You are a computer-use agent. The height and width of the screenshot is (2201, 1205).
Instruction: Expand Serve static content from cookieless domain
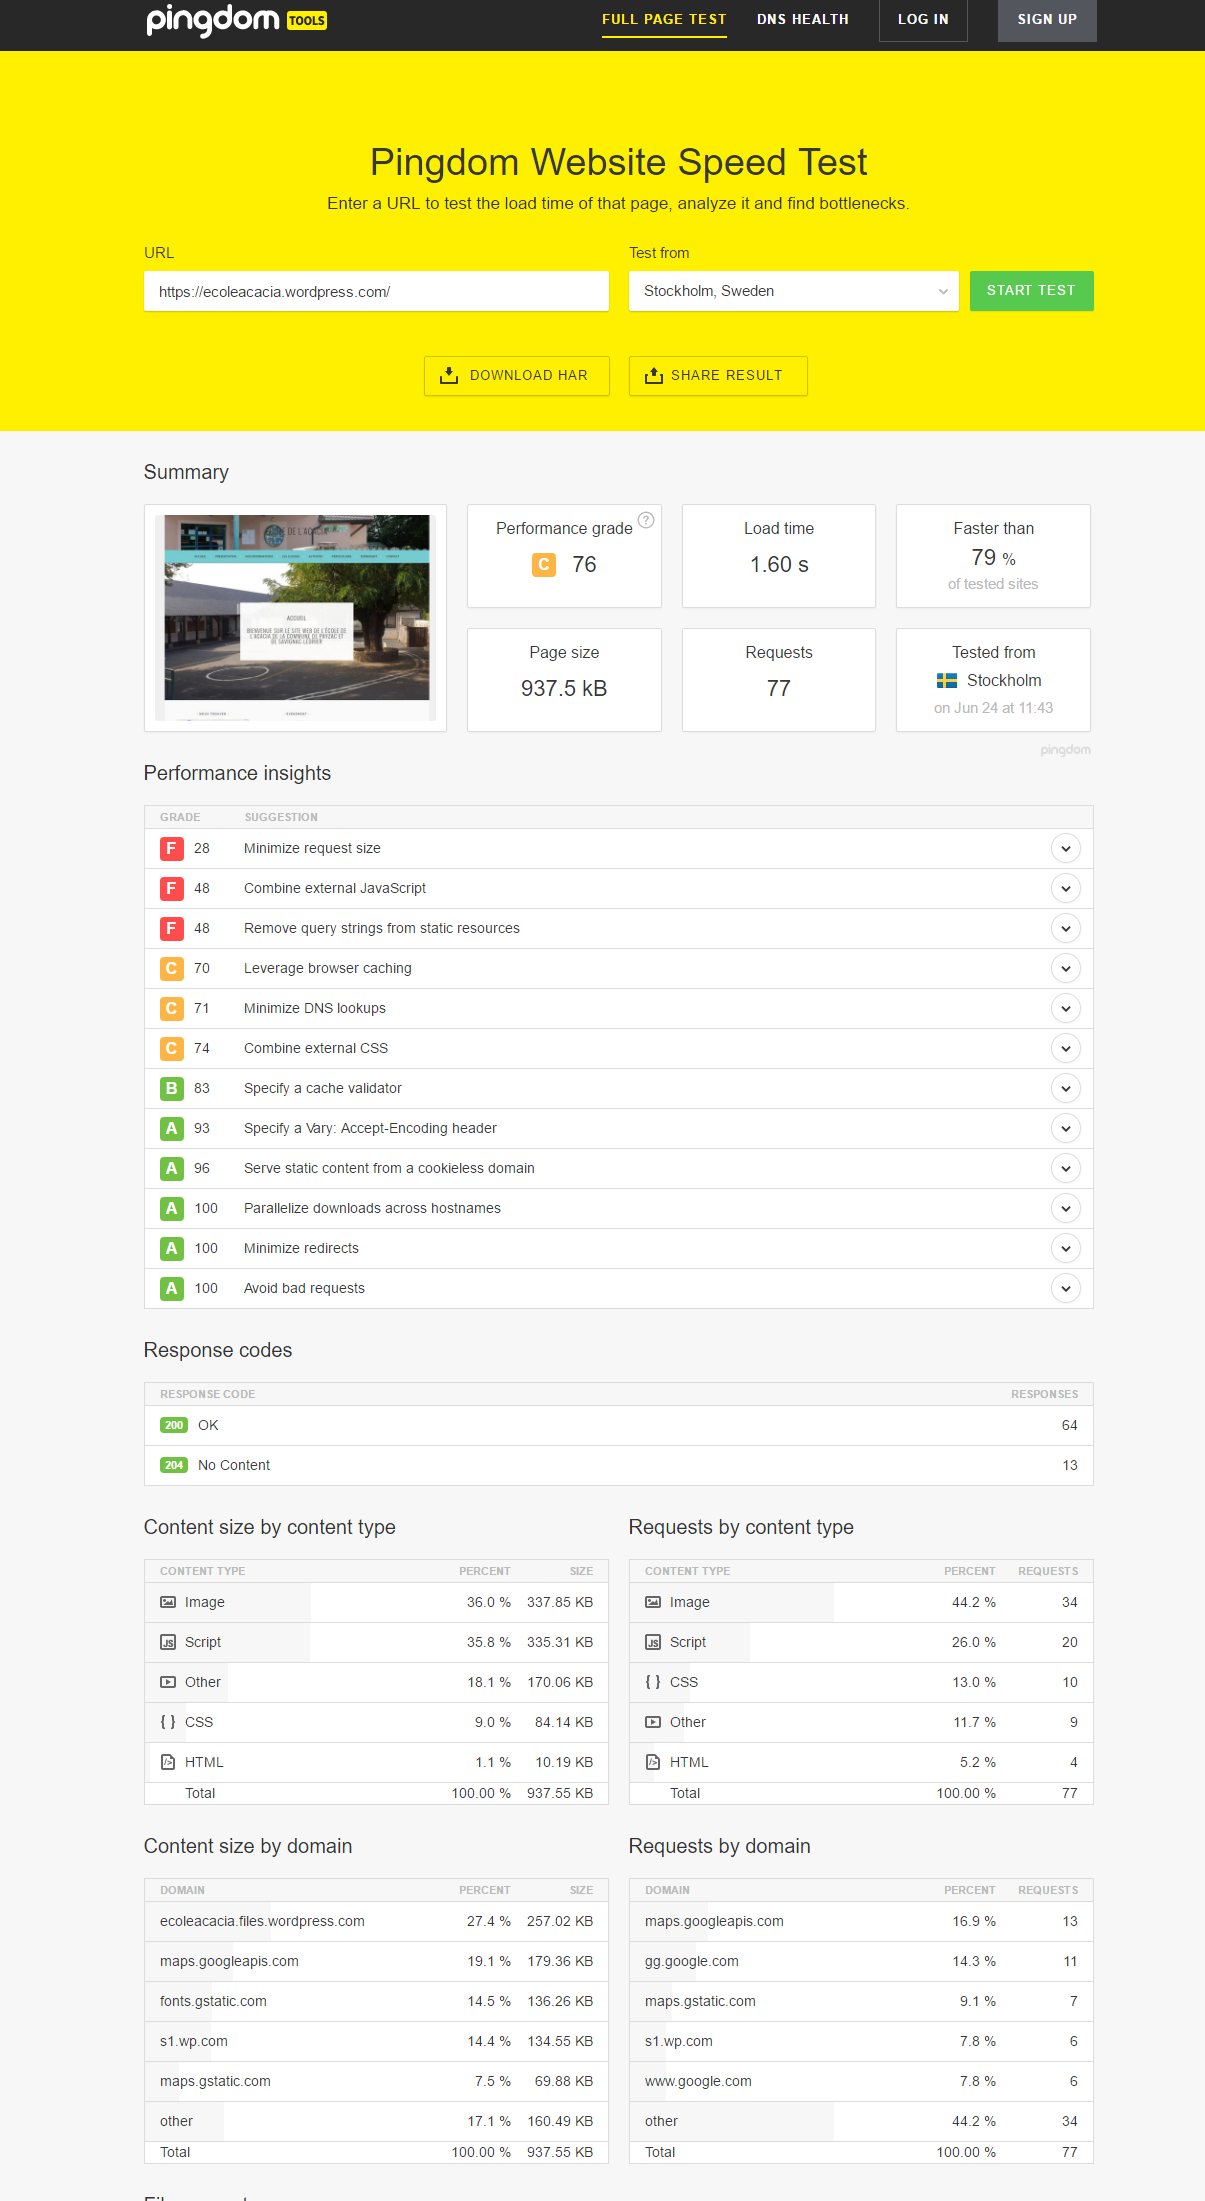pos(1066,1168)
